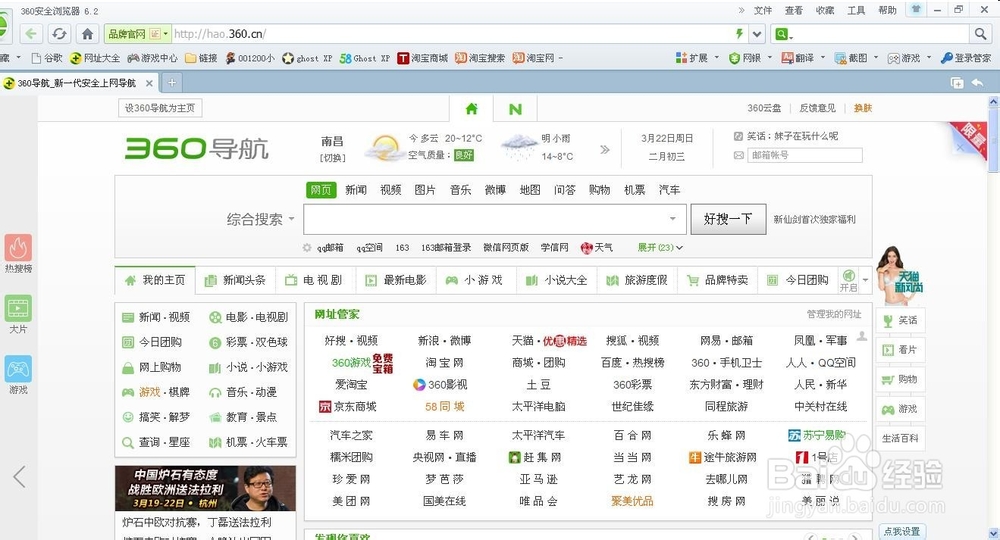Open the 大片 sidebar icon
The image size is (1000, 540).
(x=18, y=309)
